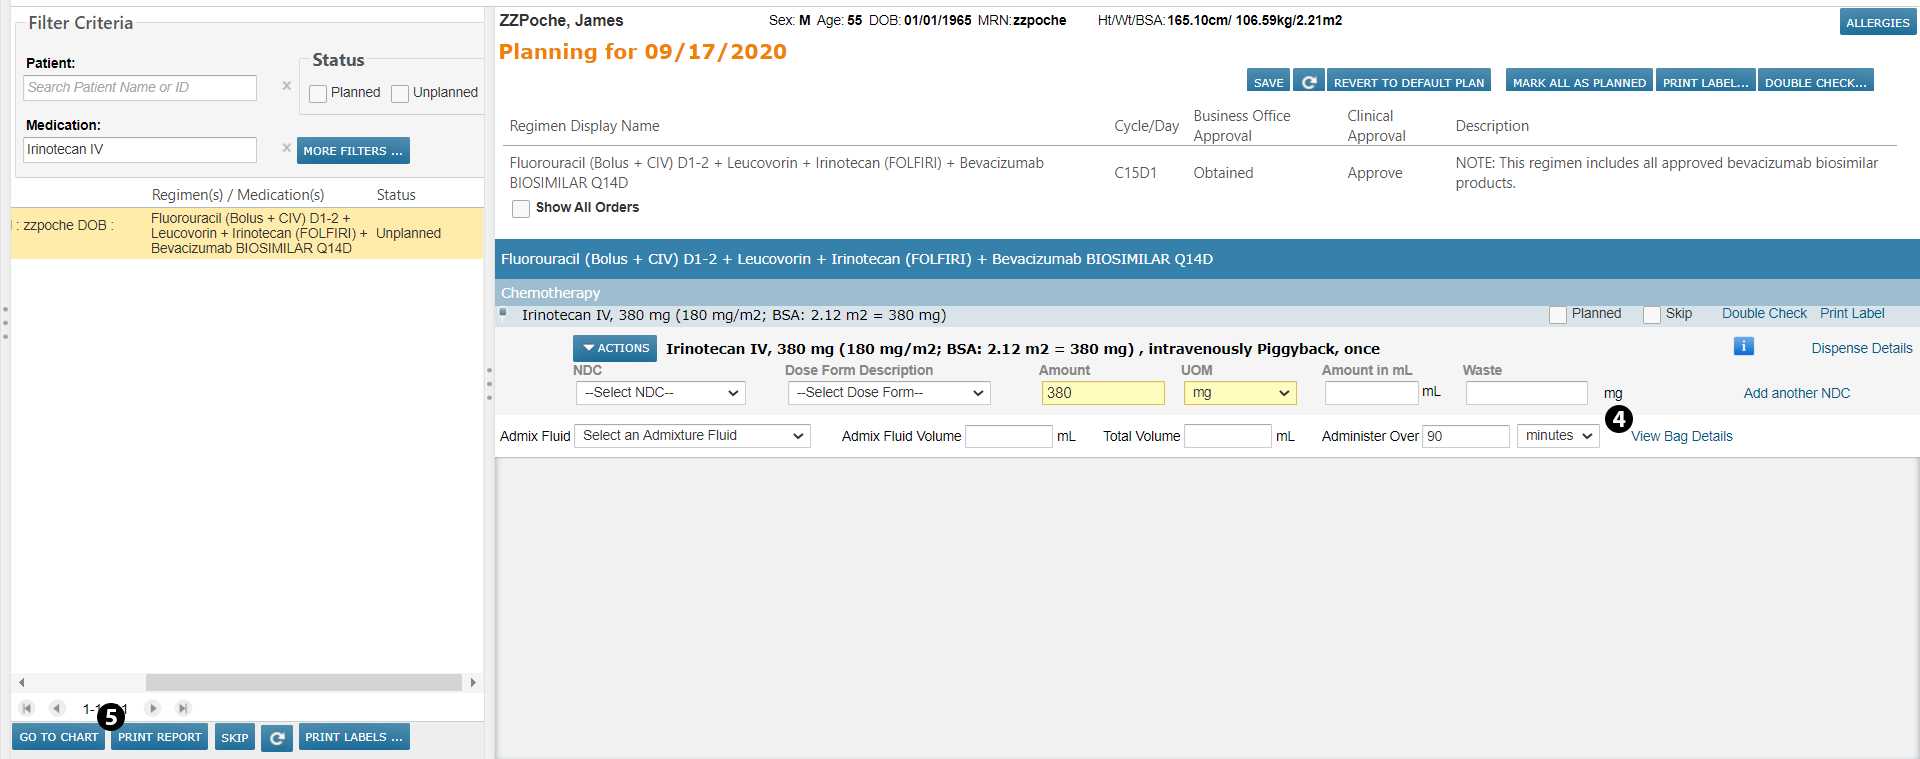Enable the Show All Orders checkbox
This screenshot has height=759, width=1920.
(521, 208)
